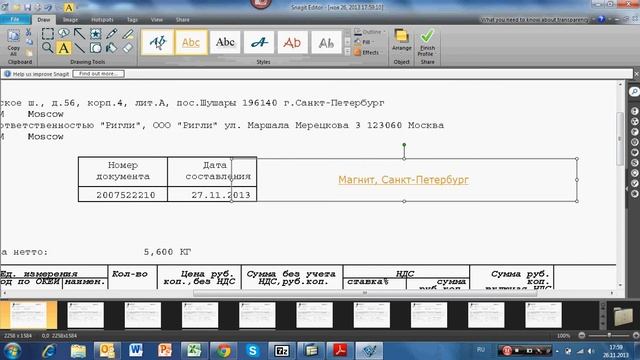This screenshot has width=640, height=360.
Task: Click the Paste icon in Clipboard group
Action: pos(29,53)
